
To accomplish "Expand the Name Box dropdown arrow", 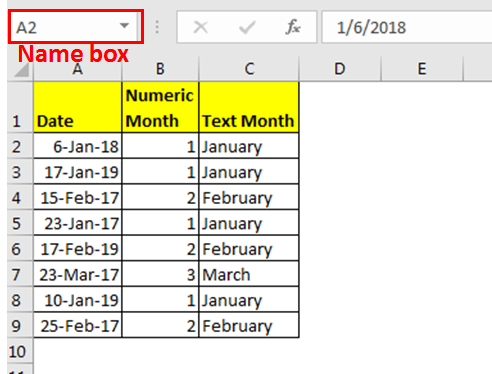I will click(124, 26).
